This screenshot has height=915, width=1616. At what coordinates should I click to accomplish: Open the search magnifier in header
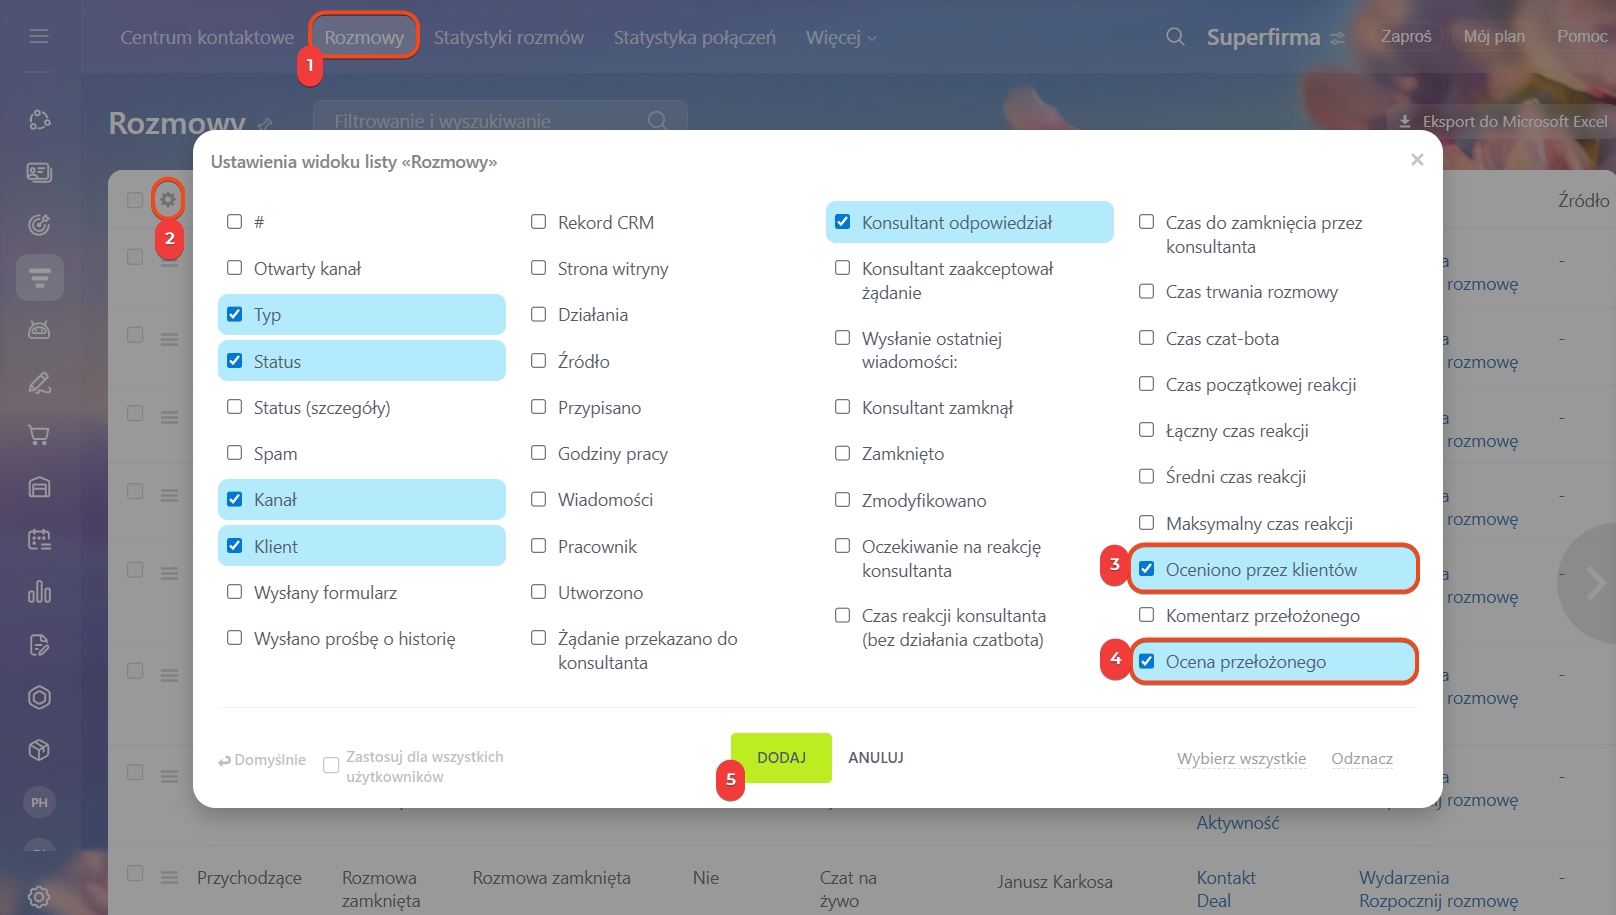(x=1175, y=37)
